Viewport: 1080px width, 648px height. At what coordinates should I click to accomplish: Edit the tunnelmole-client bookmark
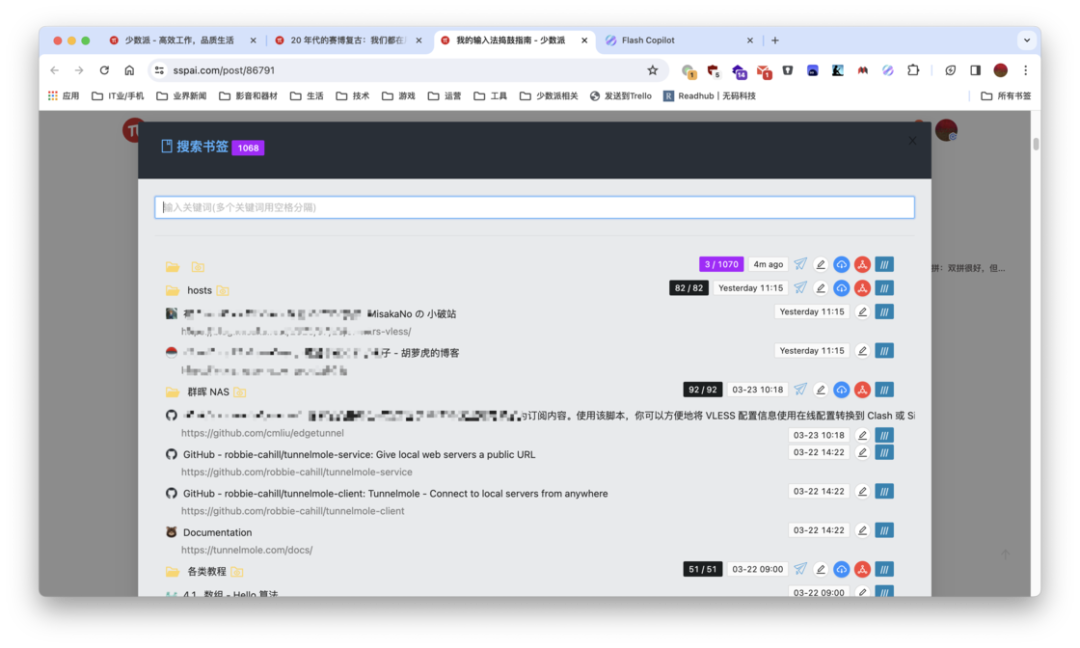[x=862, y=492]
